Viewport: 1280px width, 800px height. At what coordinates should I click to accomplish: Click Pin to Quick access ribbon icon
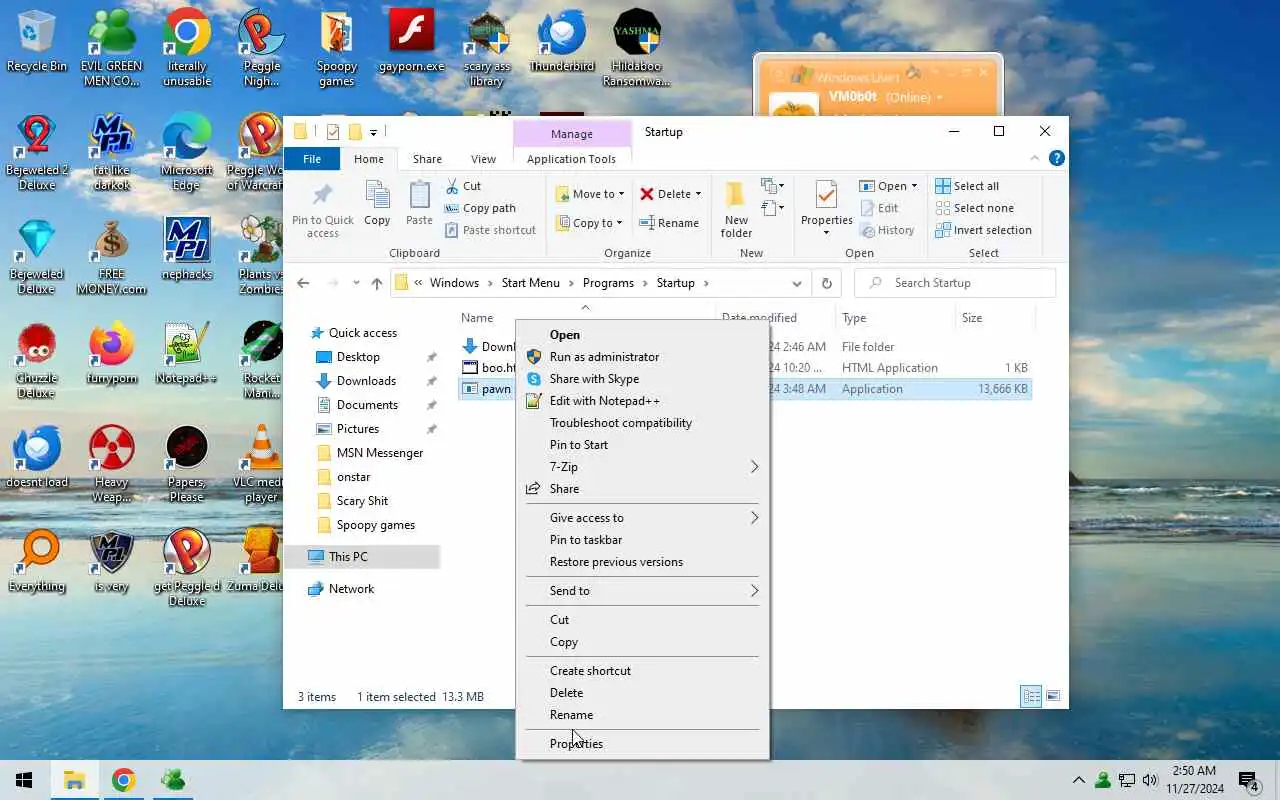[323, 210]
